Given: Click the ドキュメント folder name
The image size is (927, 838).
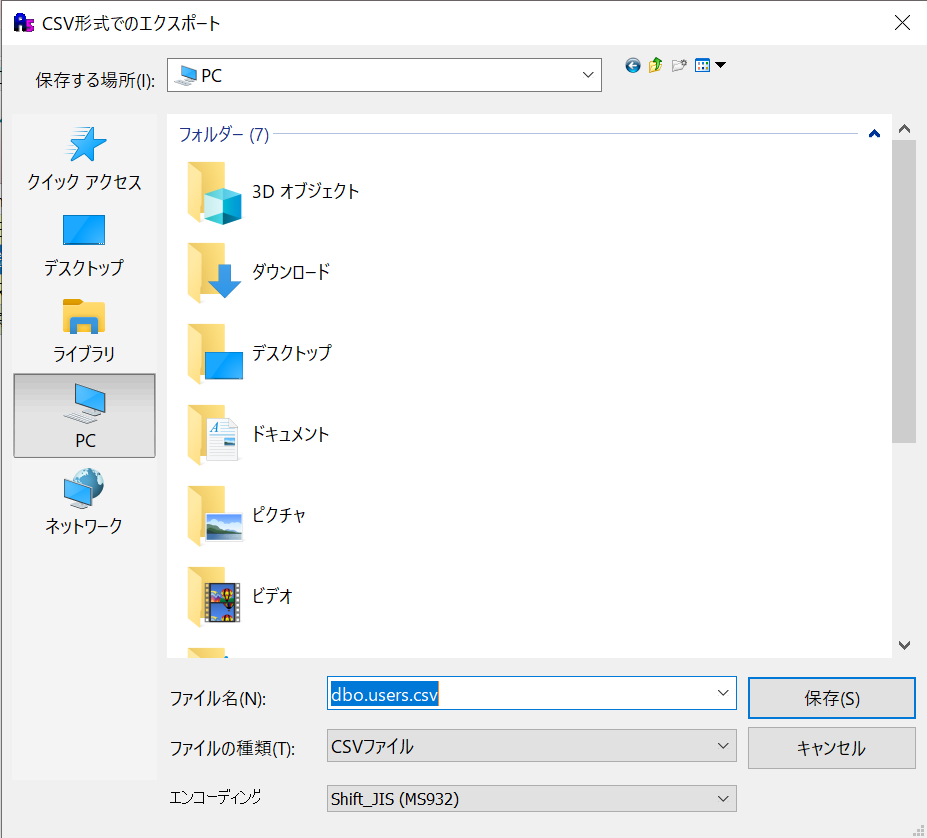Looking at the screenshot, I should [x=290, y=434].
